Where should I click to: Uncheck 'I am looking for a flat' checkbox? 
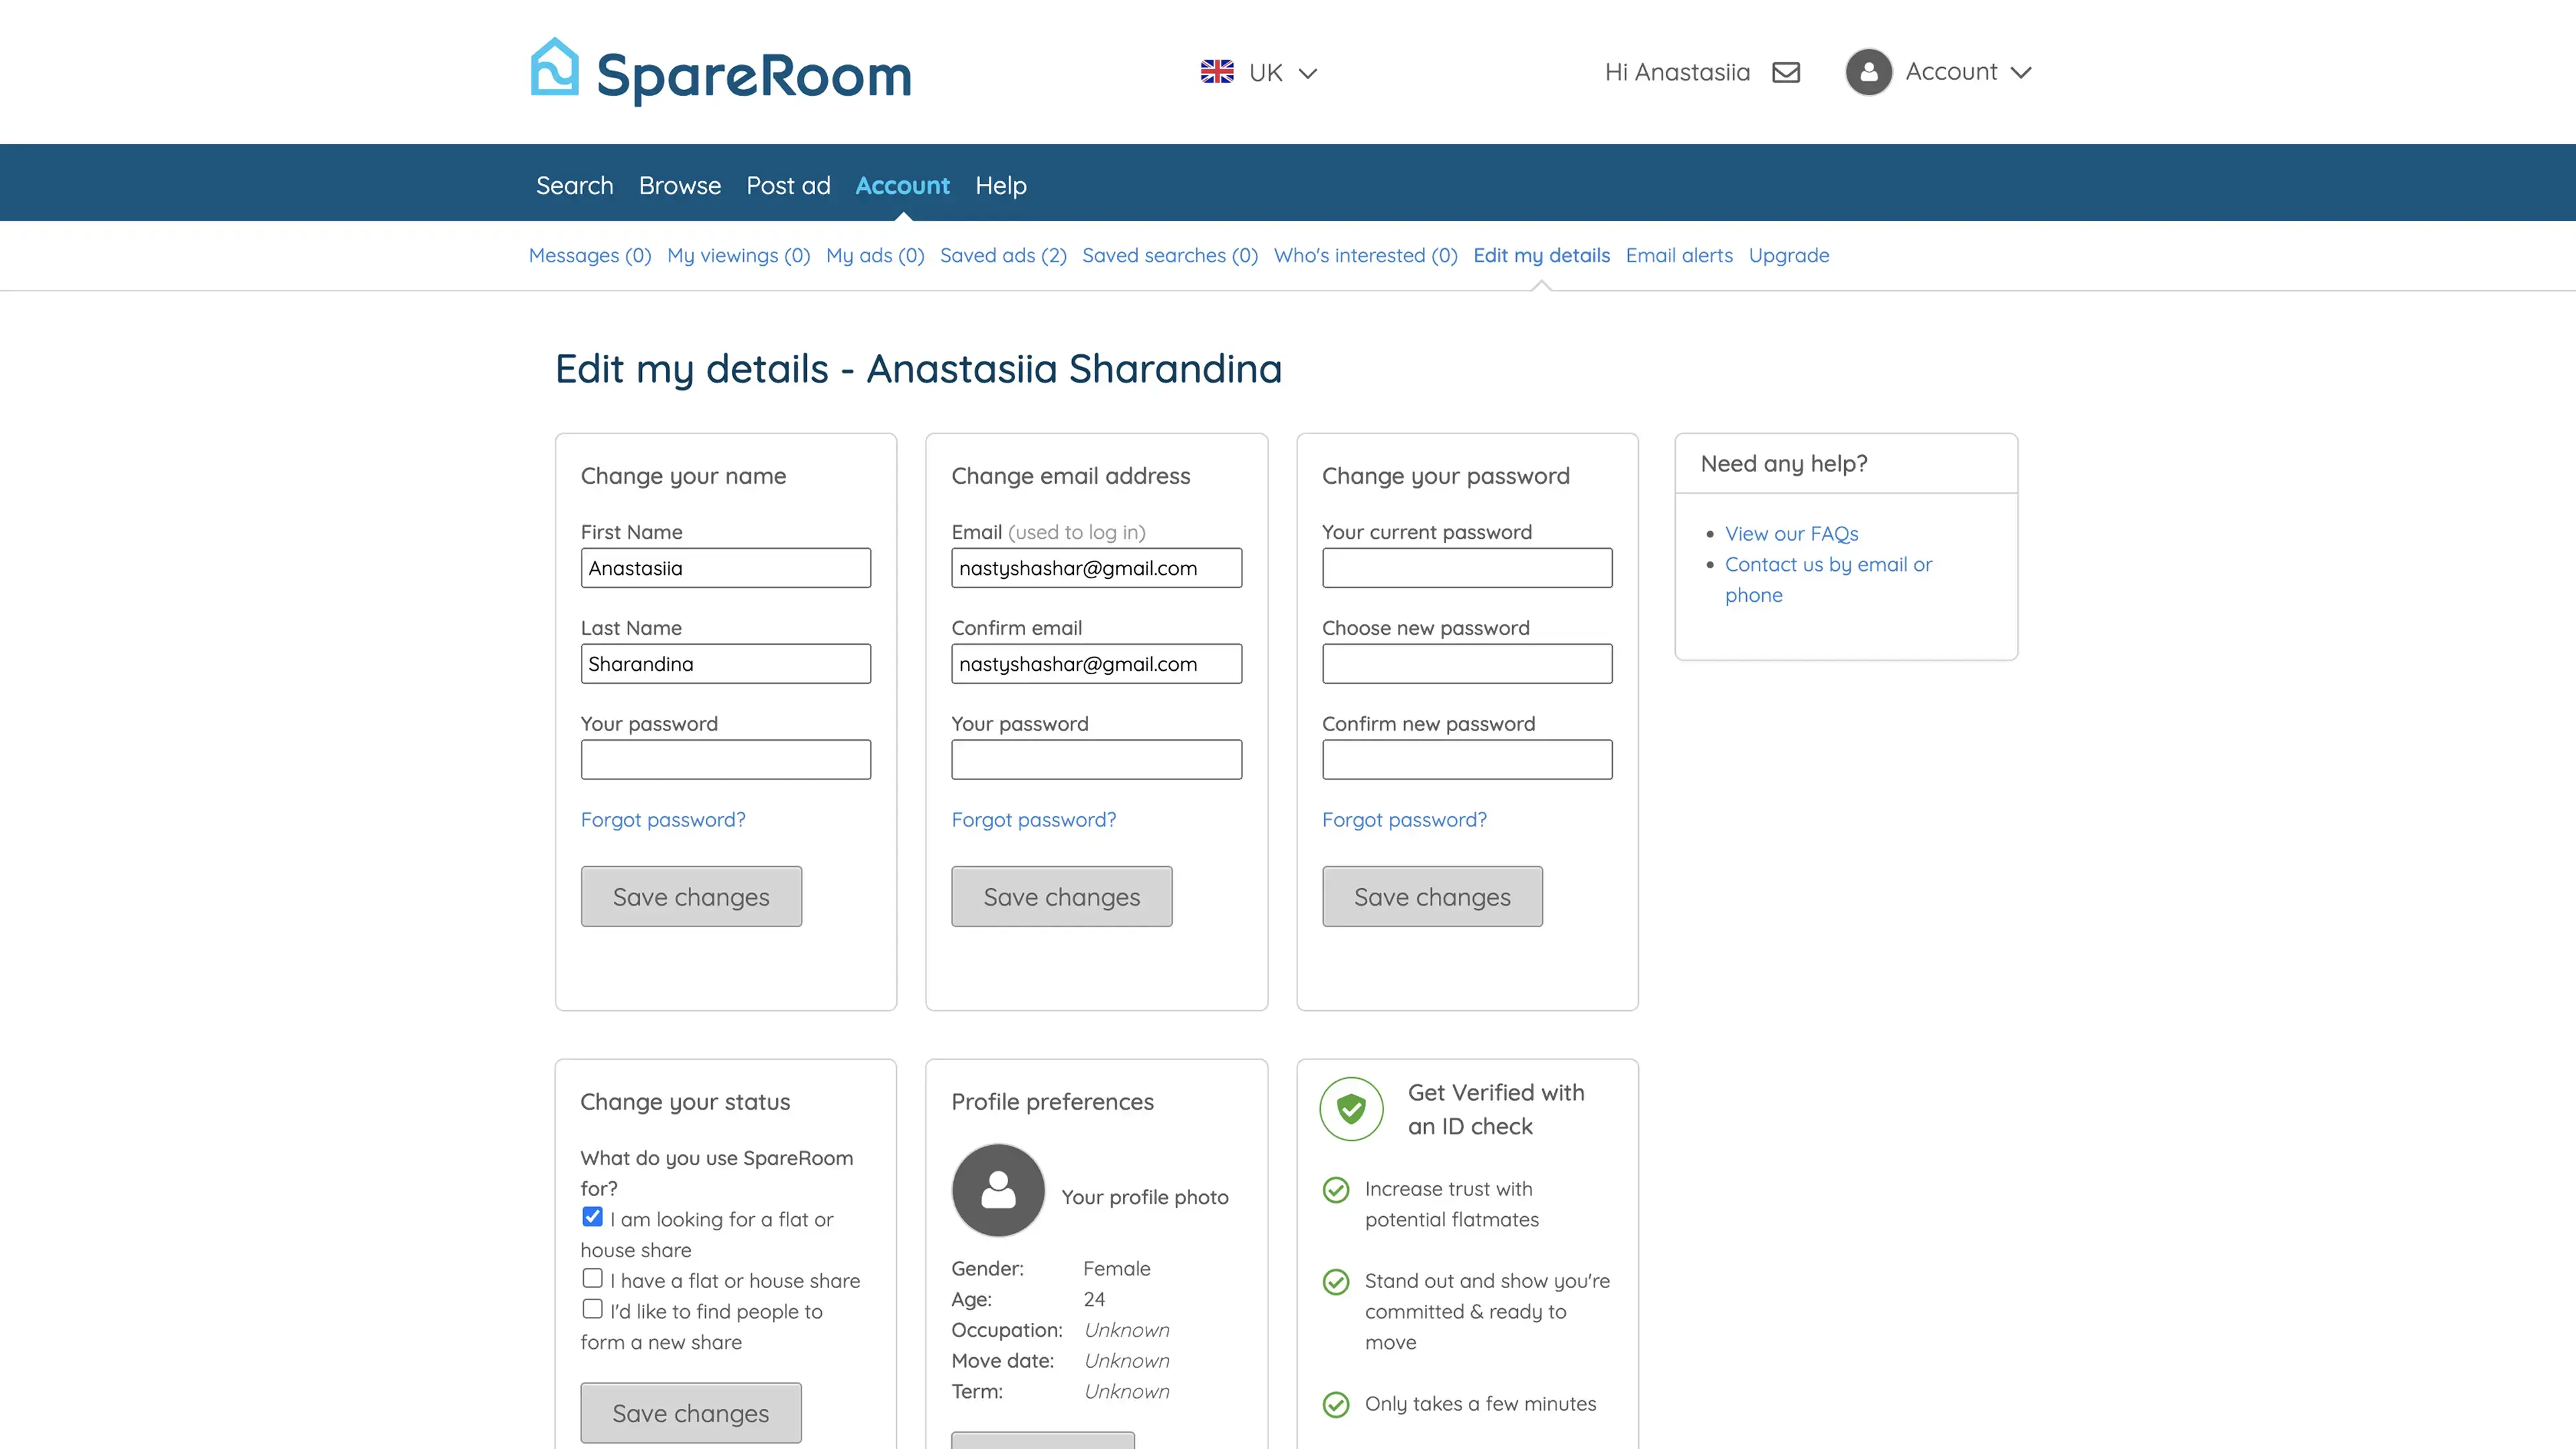pos(592,1217)
